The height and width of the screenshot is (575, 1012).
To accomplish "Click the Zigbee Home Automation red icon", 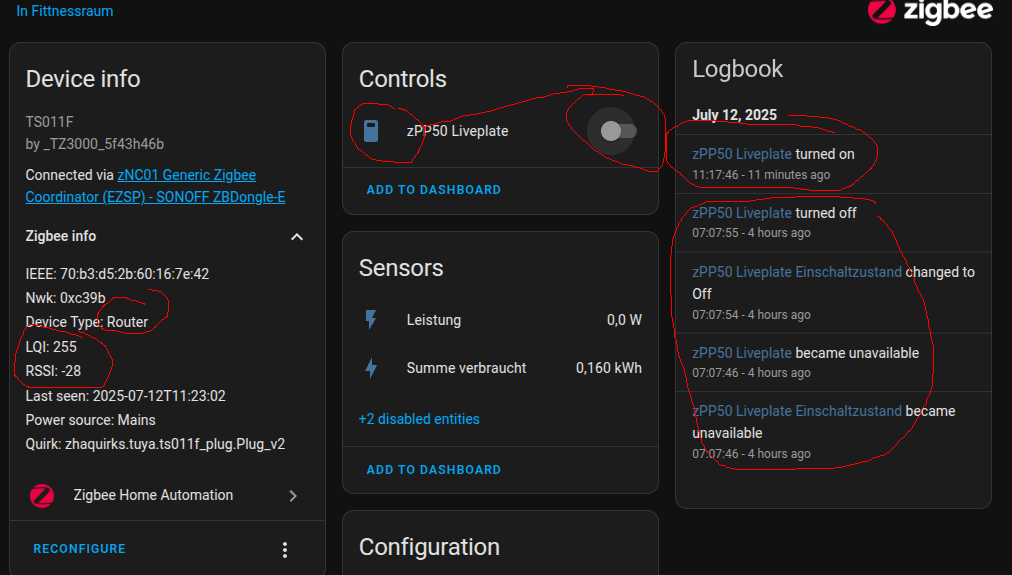I will (42, 495).
